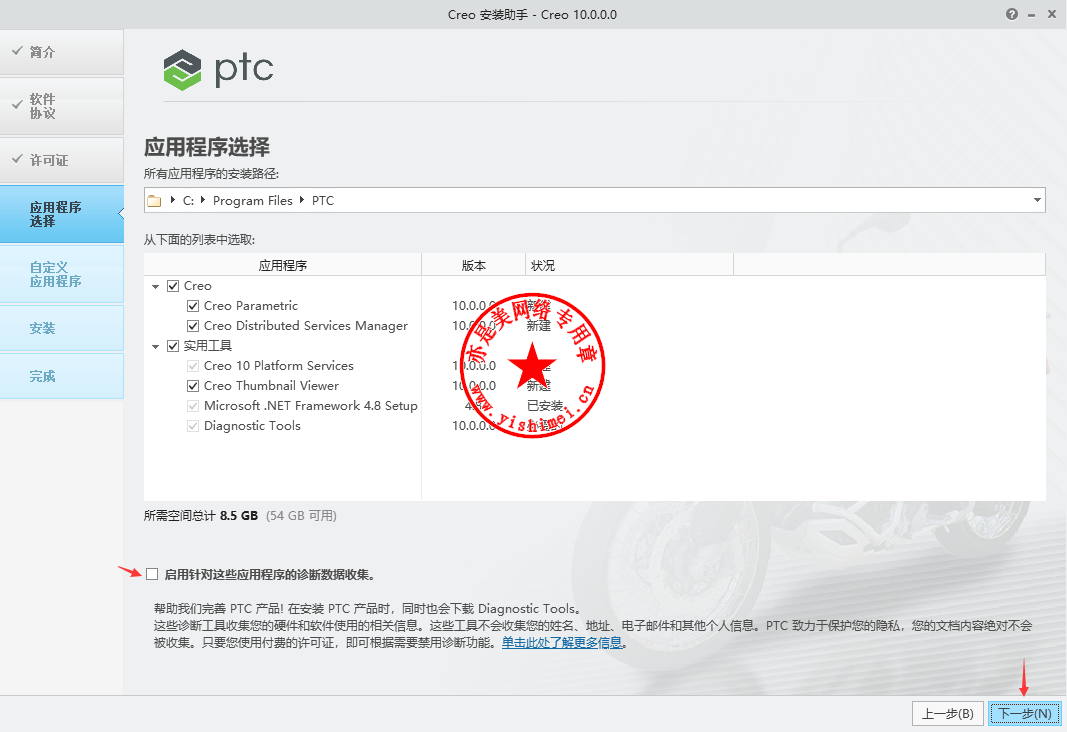1067x732 pixels.
Task: Toggle the top-level Creo checkbox
Action: point(173,286)
